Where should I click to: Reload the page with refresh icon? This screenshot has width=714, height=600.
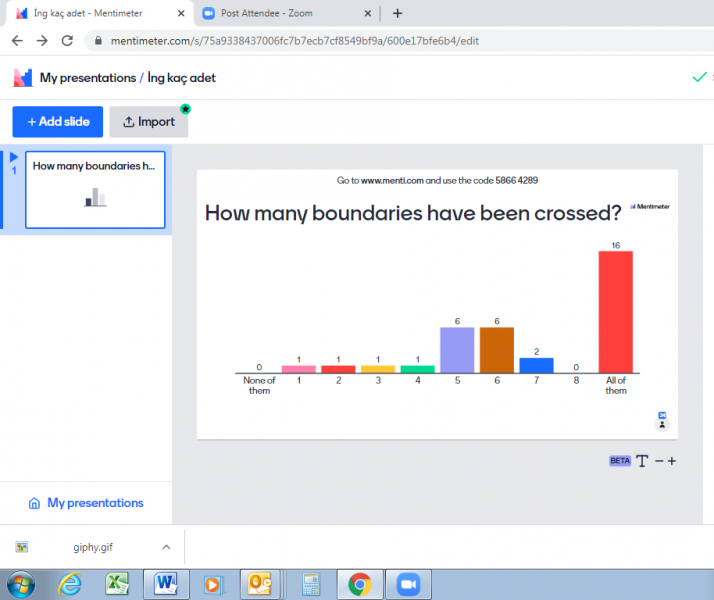point(67,41)
